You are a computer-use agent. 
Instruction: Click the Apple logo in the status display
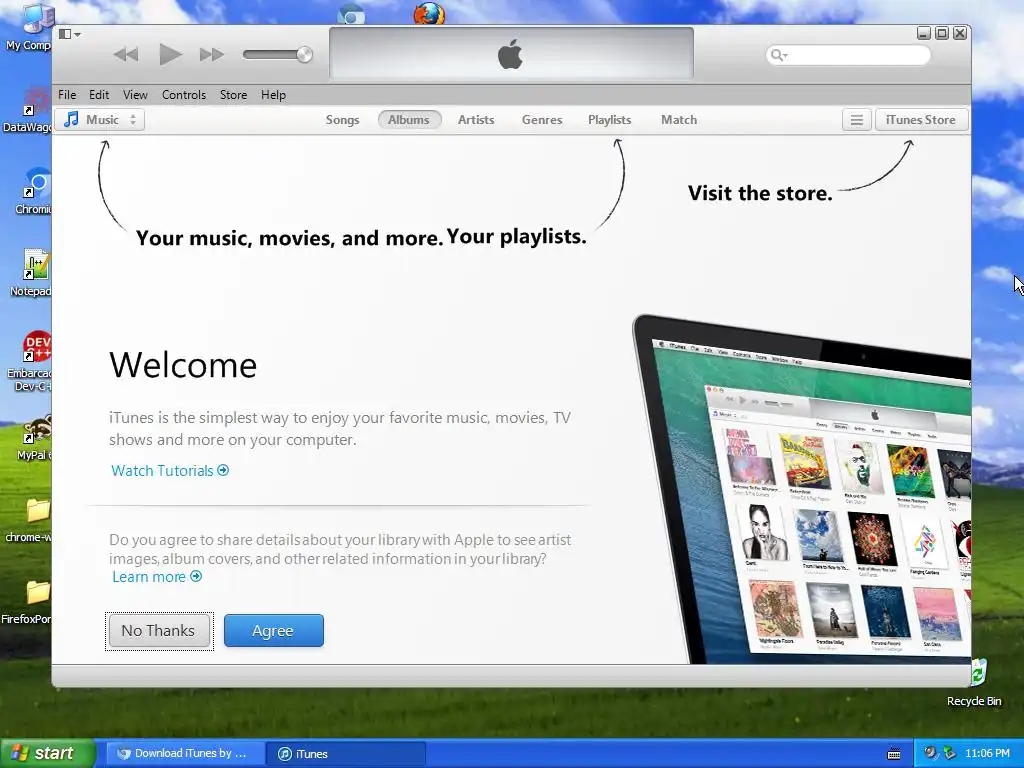pyautogui.click(x=510, y=54)
